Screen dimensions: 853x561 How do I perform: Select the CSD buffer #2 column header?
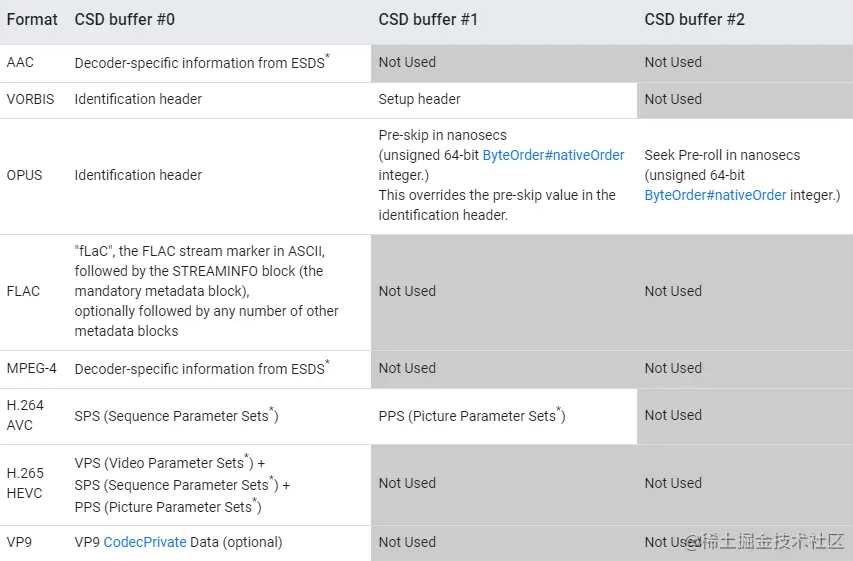click(x=694, y=20)
